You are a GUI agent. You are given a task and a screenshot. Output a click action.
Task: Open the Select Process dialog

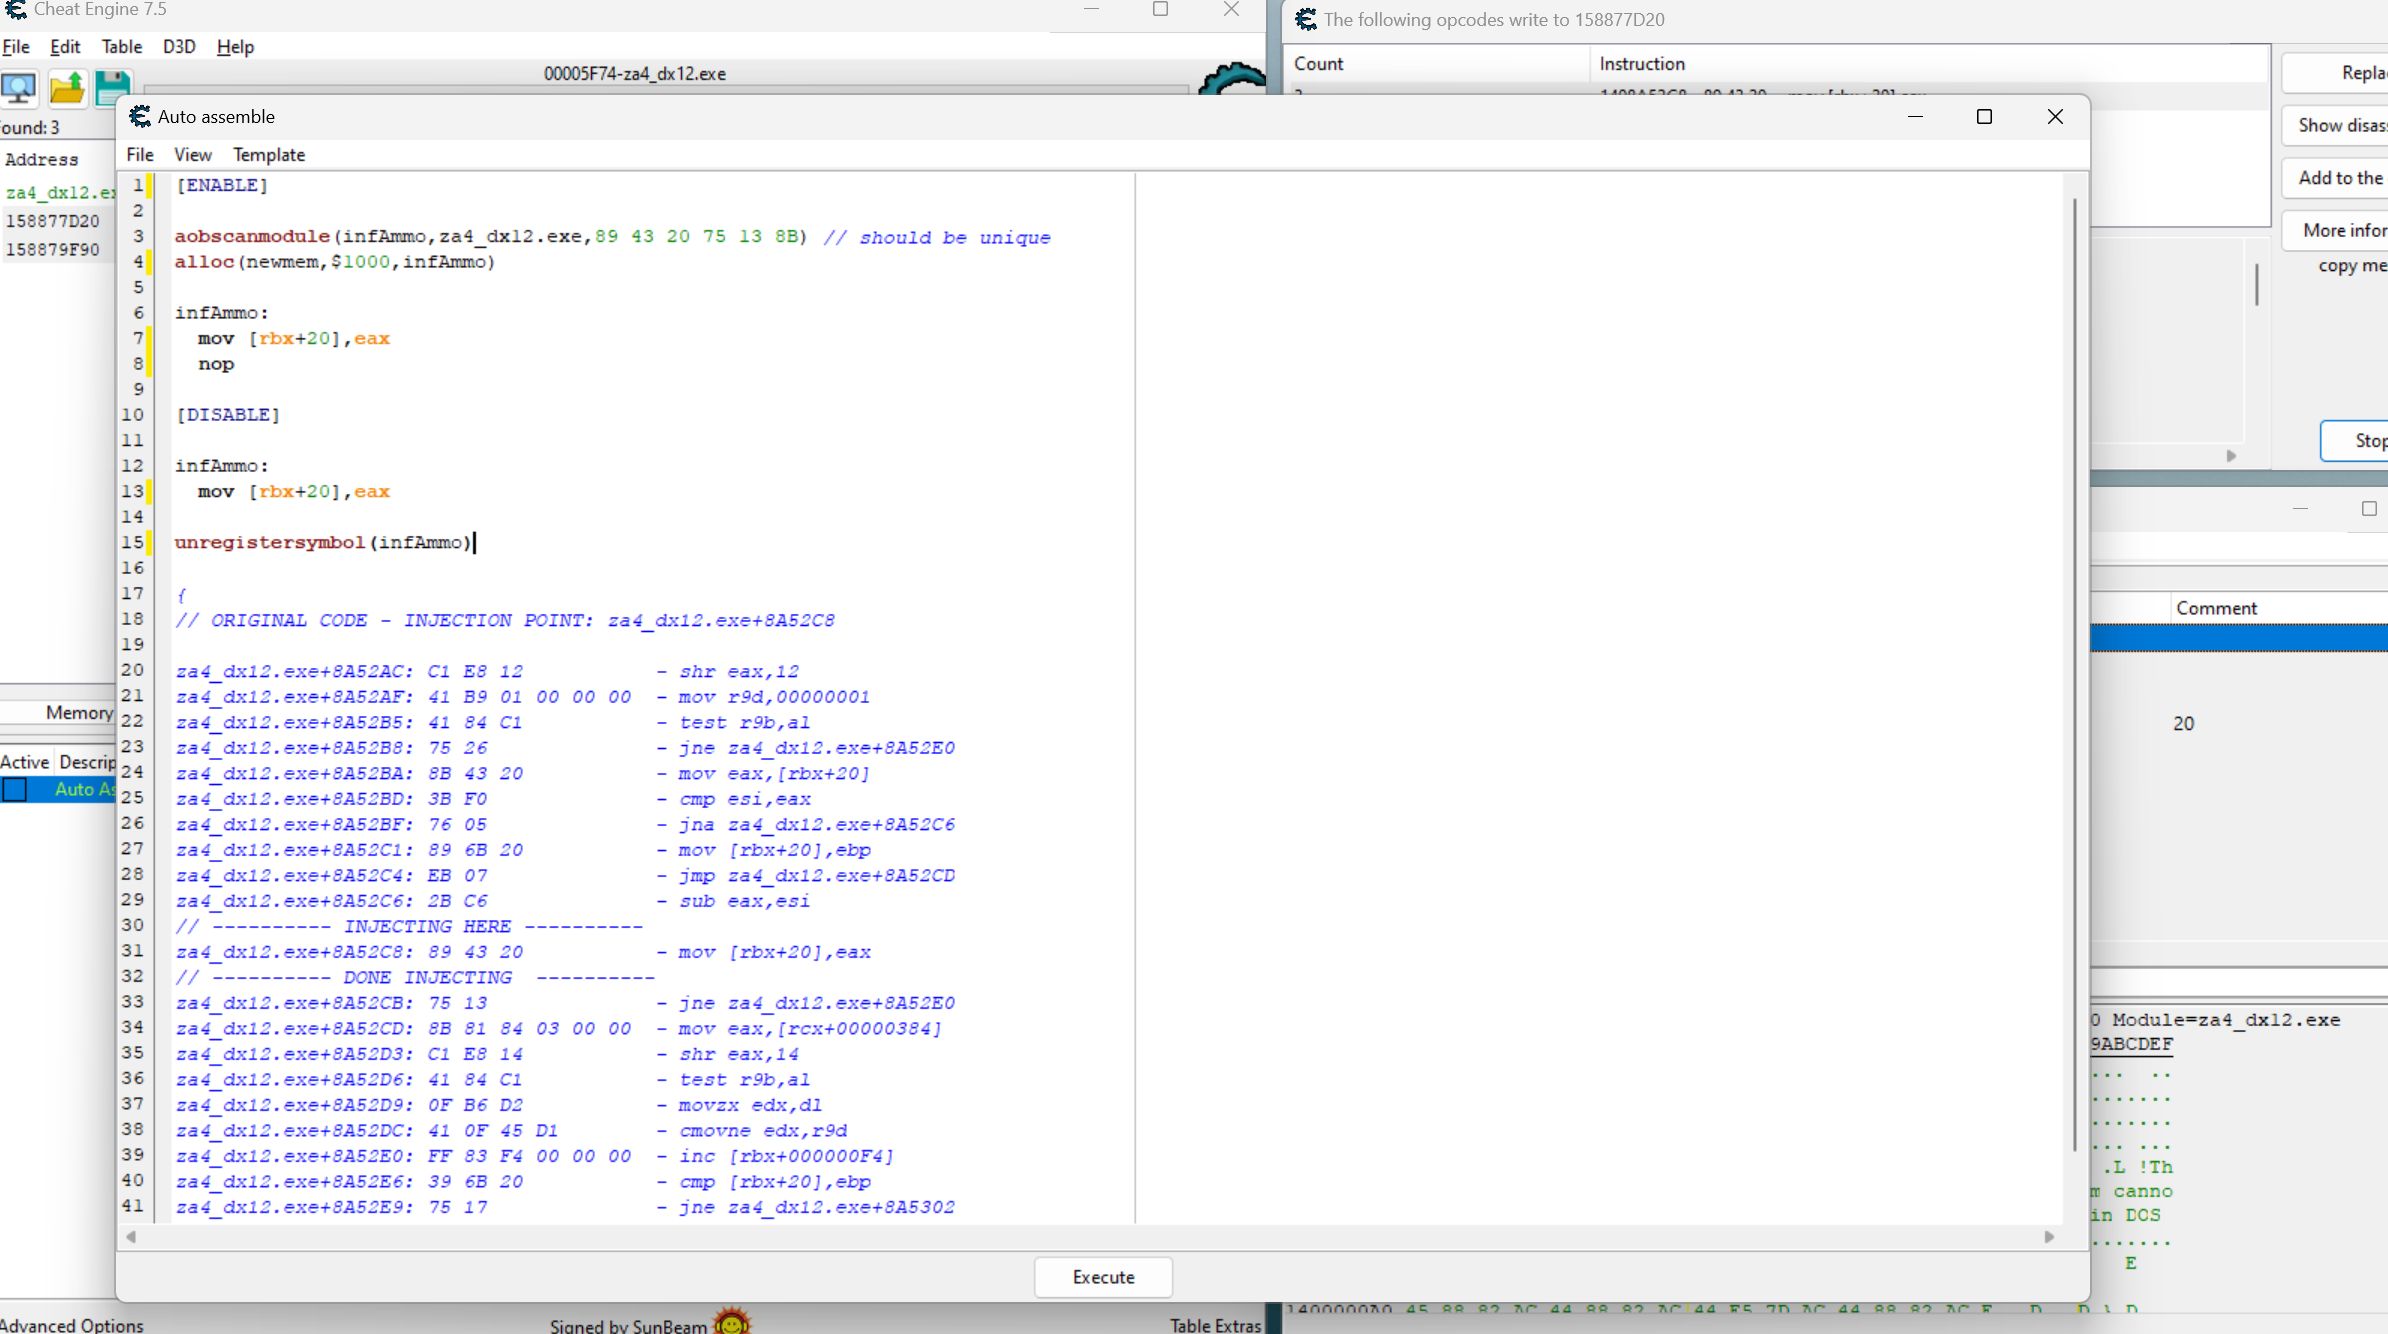[x=19, y=89]
